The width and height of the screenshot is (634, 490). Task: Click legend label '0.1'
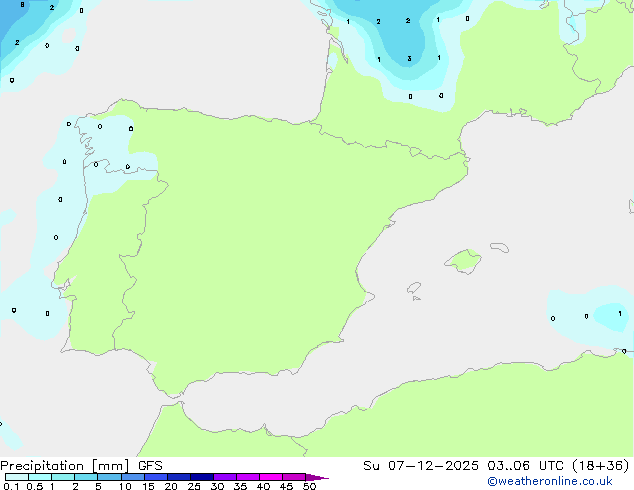tap(11, 486)
